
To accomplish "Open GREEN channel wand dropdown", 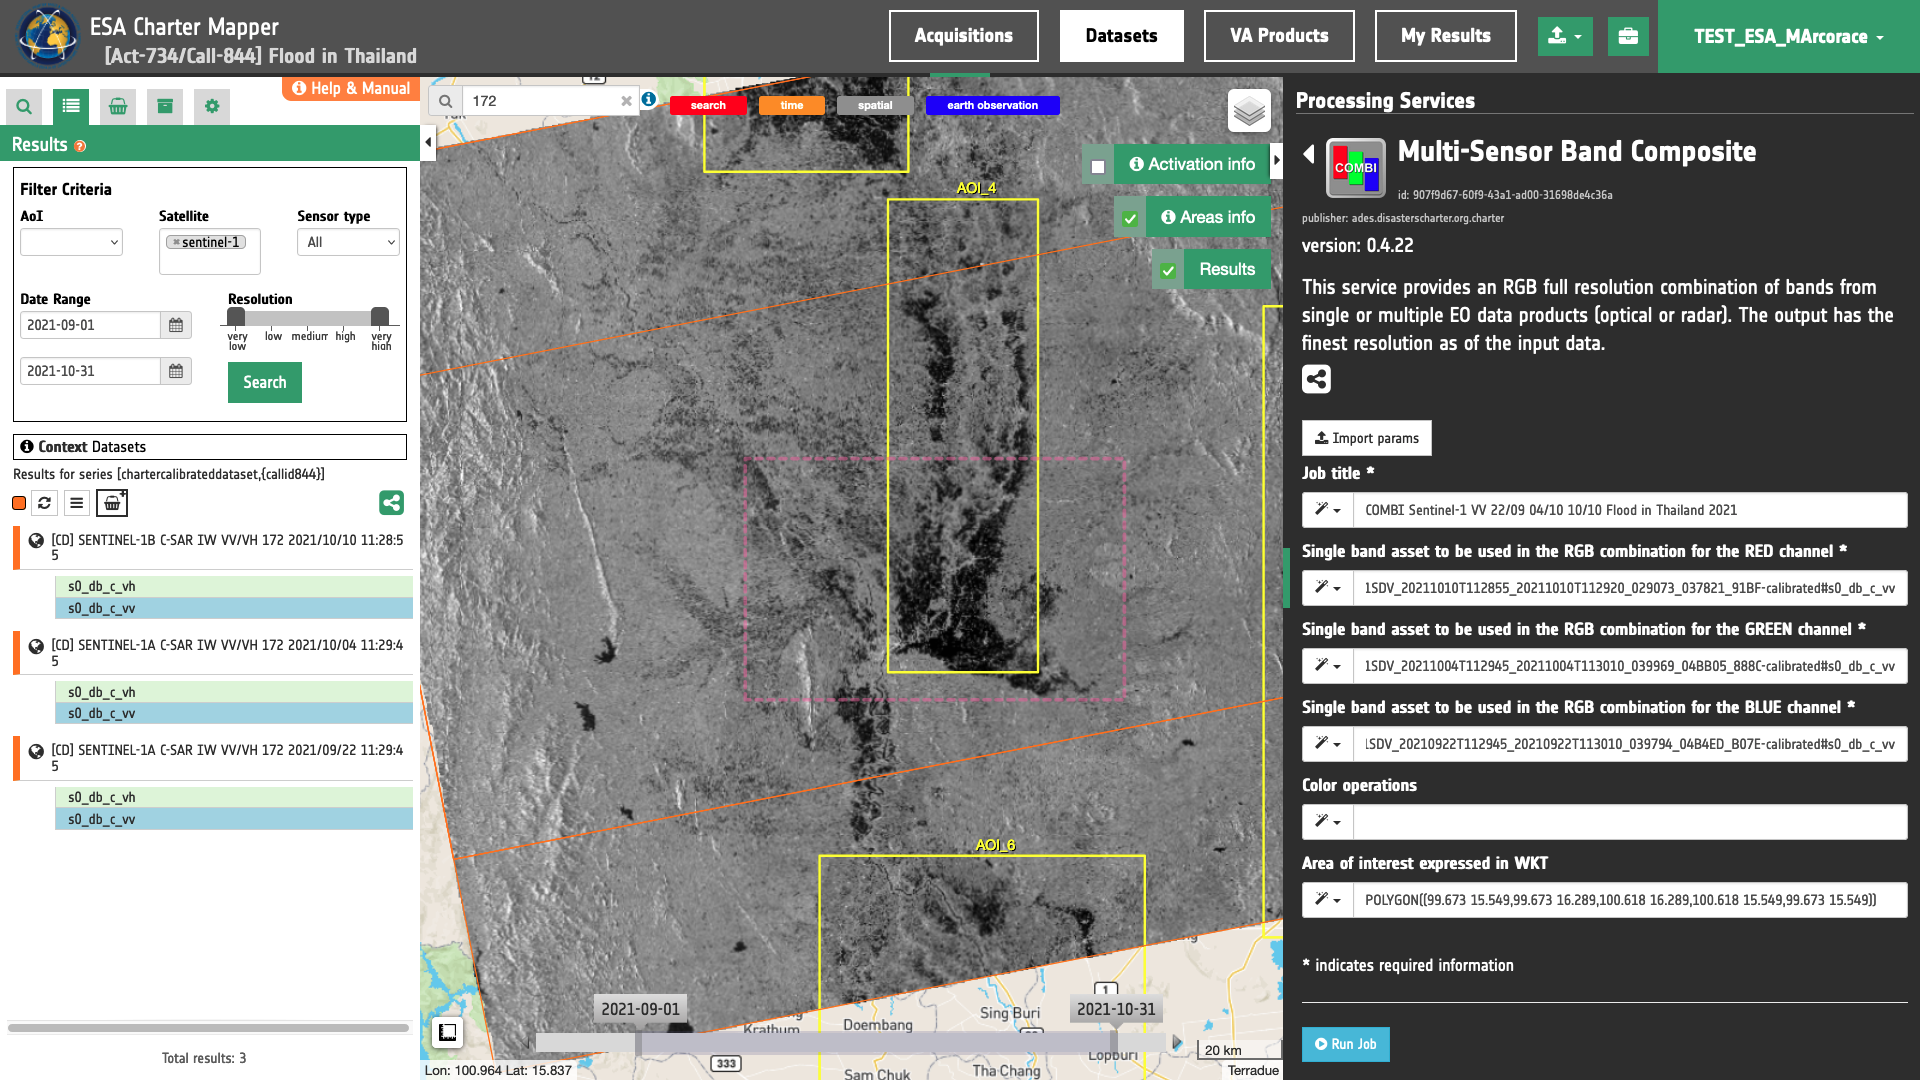I will [1328, 666].
